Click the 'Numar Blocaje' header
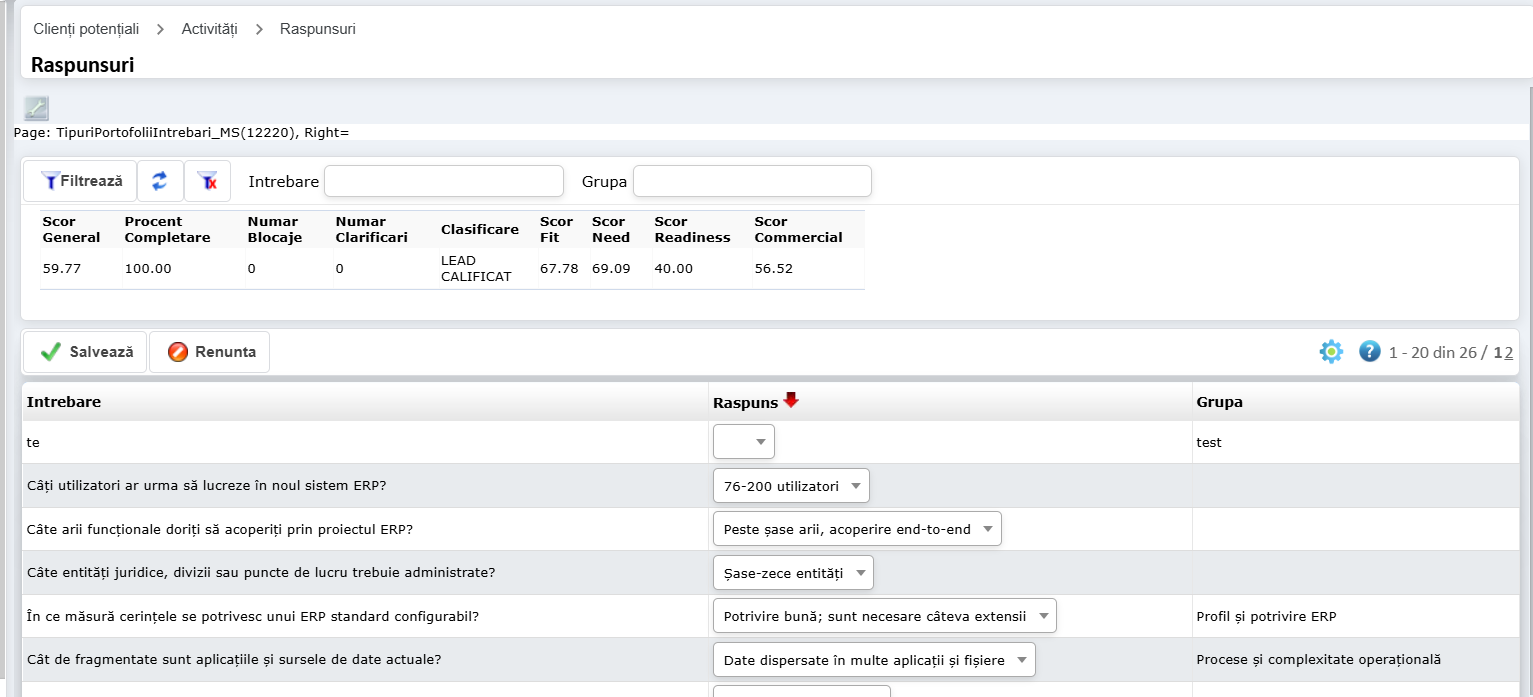The width and height of the screenshot is (1533, 697). pyautogui.click(x=275, y=229)
